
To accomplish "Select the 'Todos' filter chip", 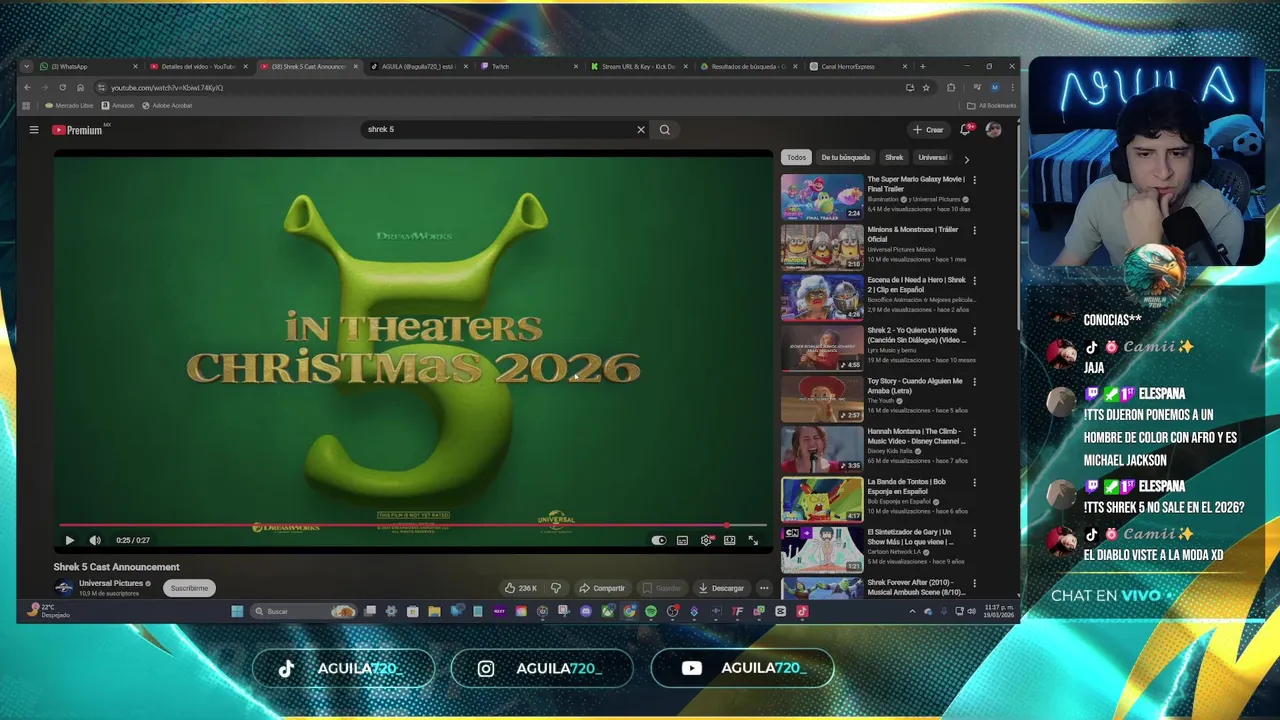I will pyautogui.click(x=796, y=157).
